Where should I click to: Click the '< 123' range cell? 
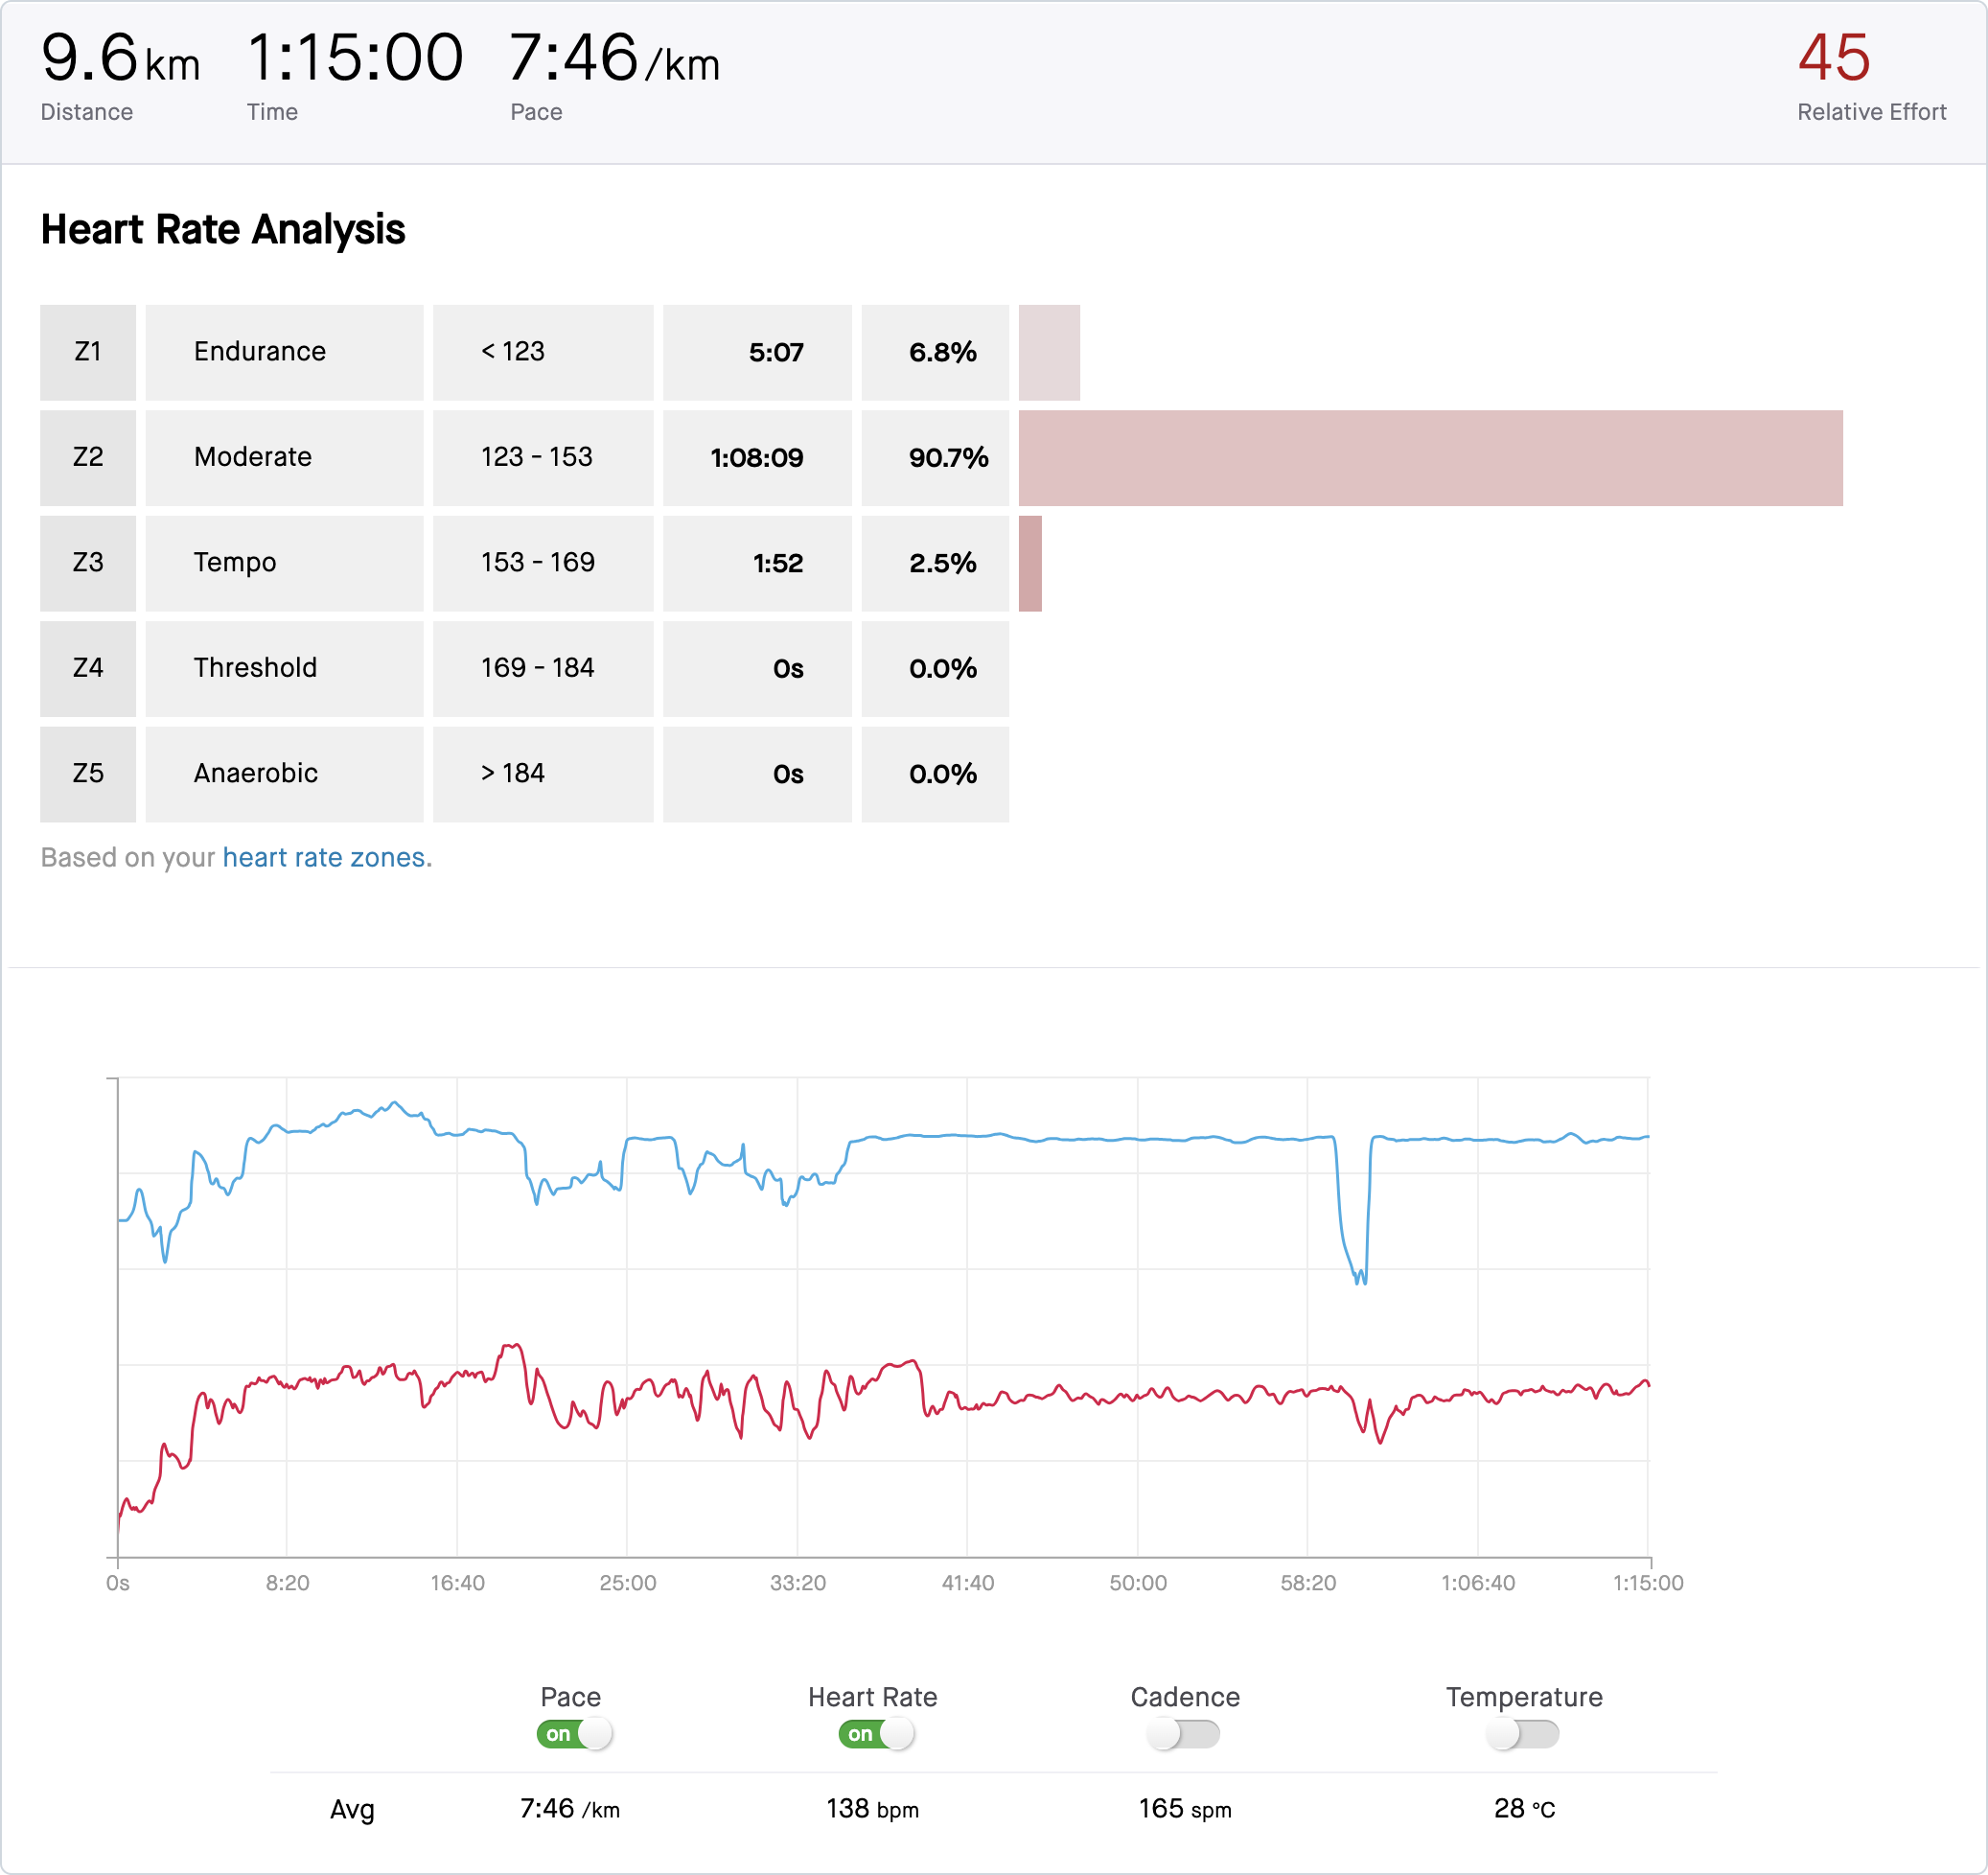pyautogui.click(x=543, y=352)
